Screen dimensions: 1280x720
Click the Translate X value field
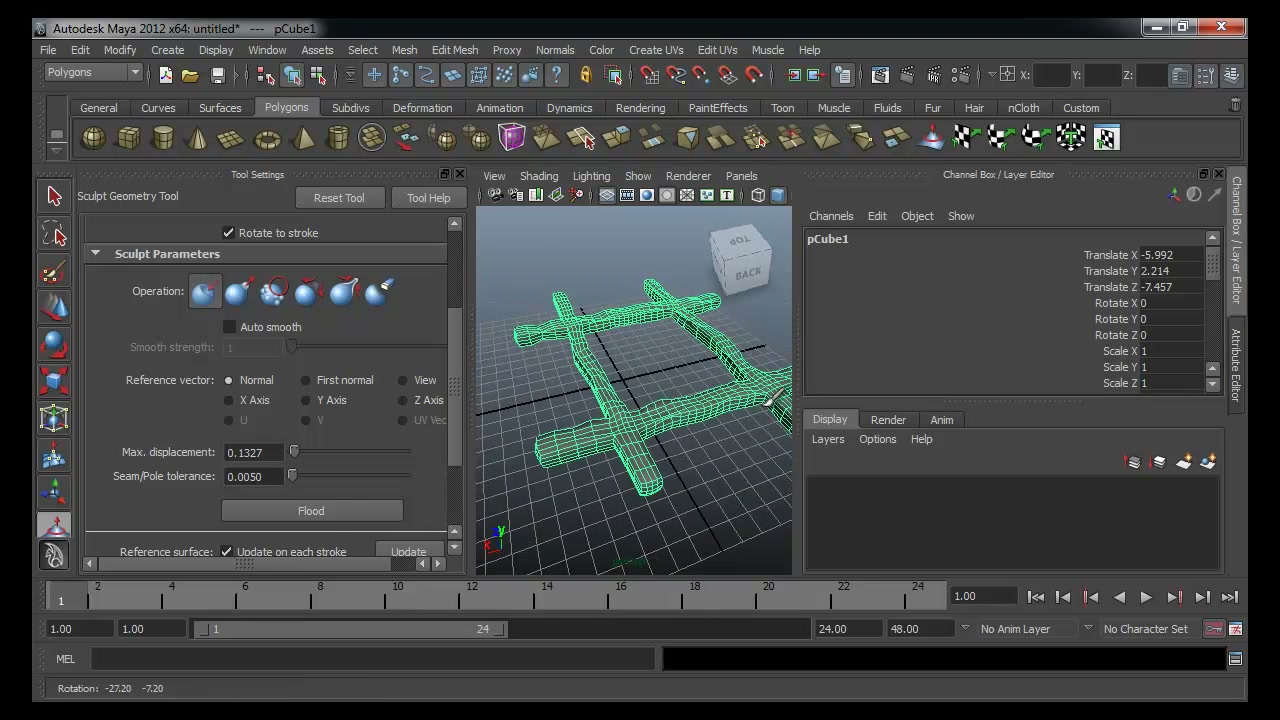pos(1171,255)
